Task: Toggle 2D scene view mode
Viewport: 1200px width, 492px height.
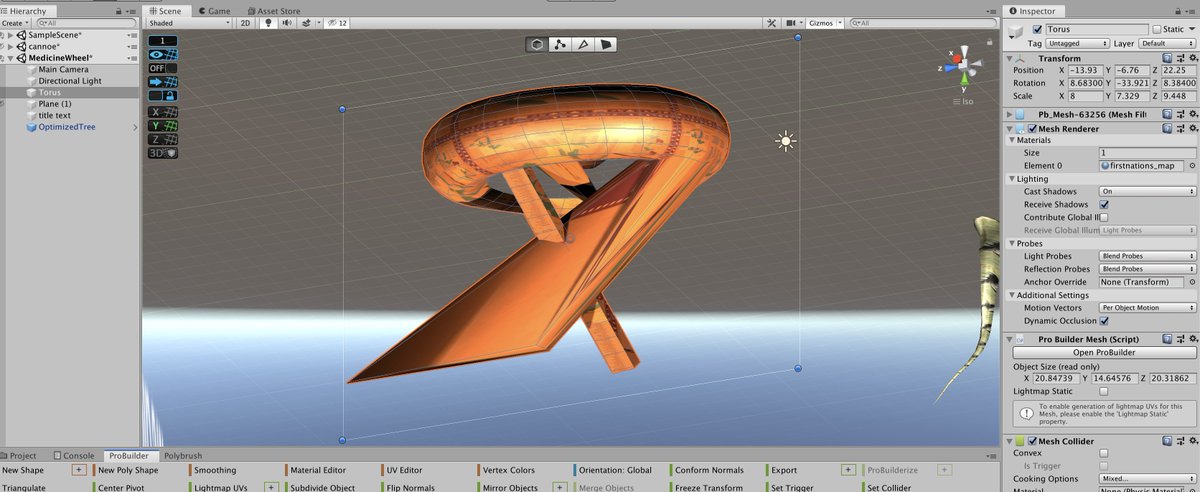Action: pos(245,22)
